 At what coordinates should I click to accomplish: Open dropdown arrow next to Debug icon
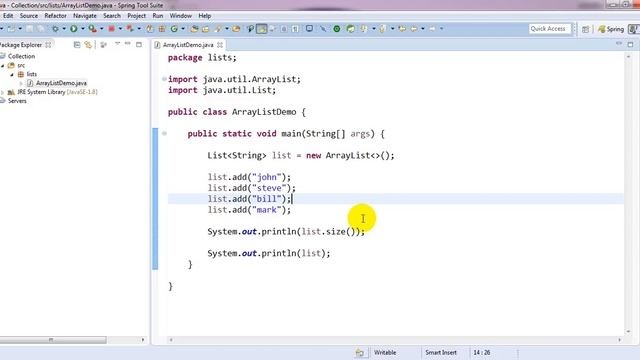(64, 29)
